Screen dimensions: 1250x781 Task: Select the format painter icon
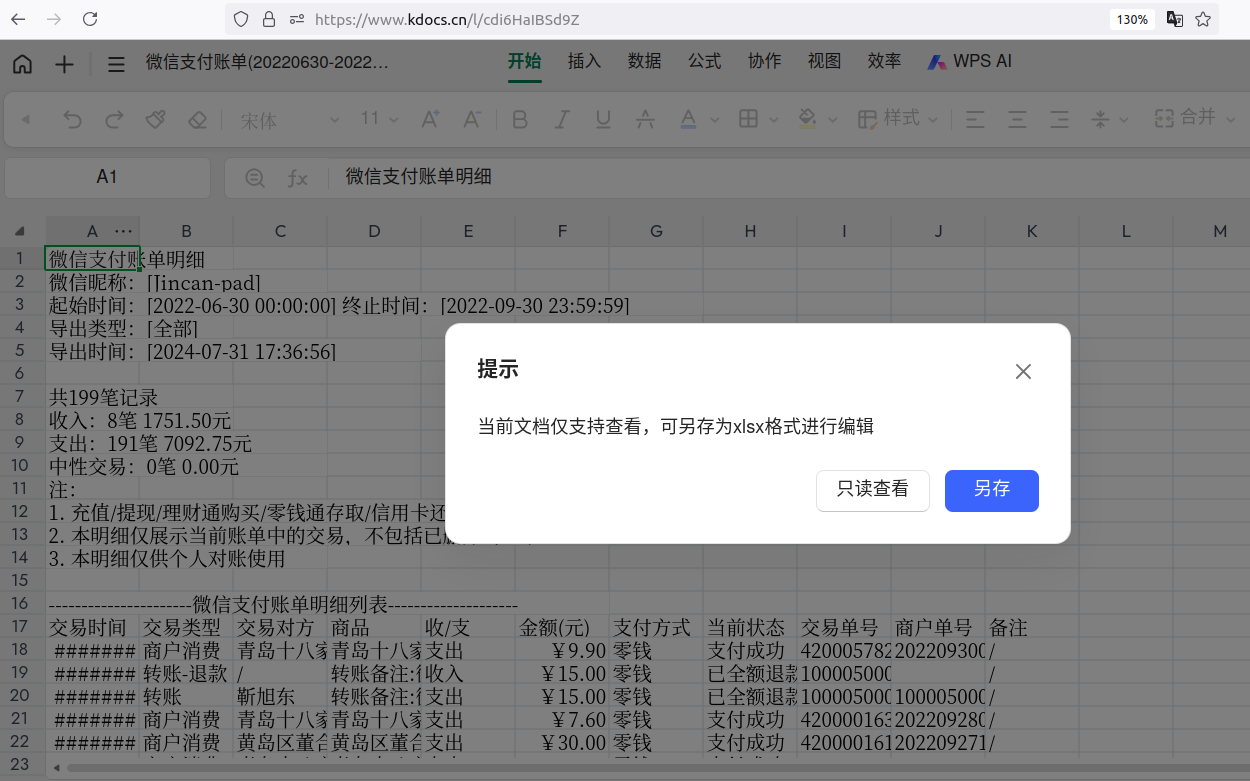155,119
